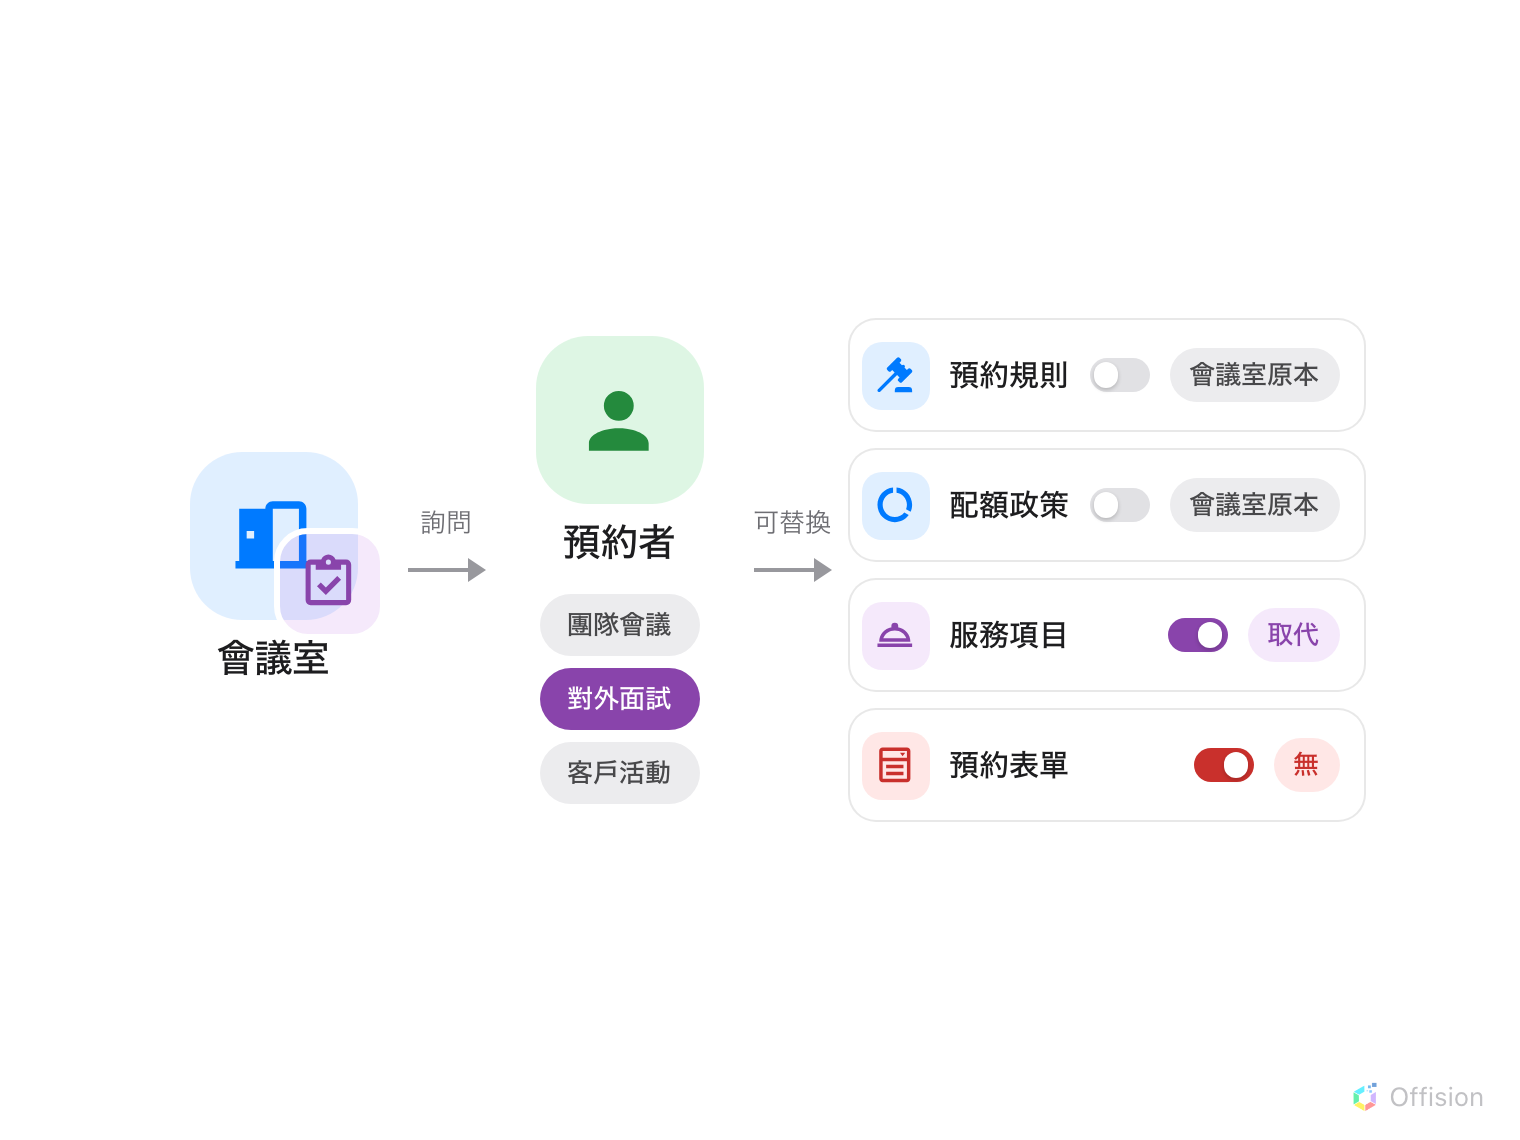Screen dimensions: 1520x1140
Task: Click the purple 取代 badge
Action: click(1294, 635)
